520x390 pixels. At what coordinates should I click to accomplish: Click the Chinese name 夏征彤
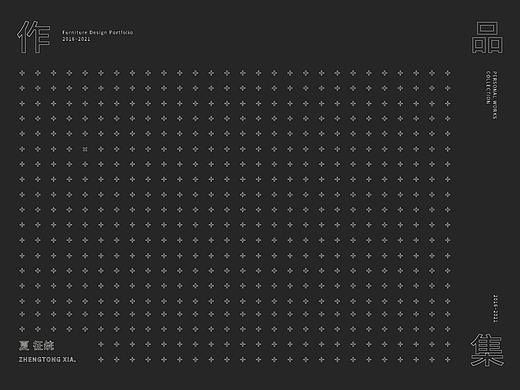[x=36, y=346]
